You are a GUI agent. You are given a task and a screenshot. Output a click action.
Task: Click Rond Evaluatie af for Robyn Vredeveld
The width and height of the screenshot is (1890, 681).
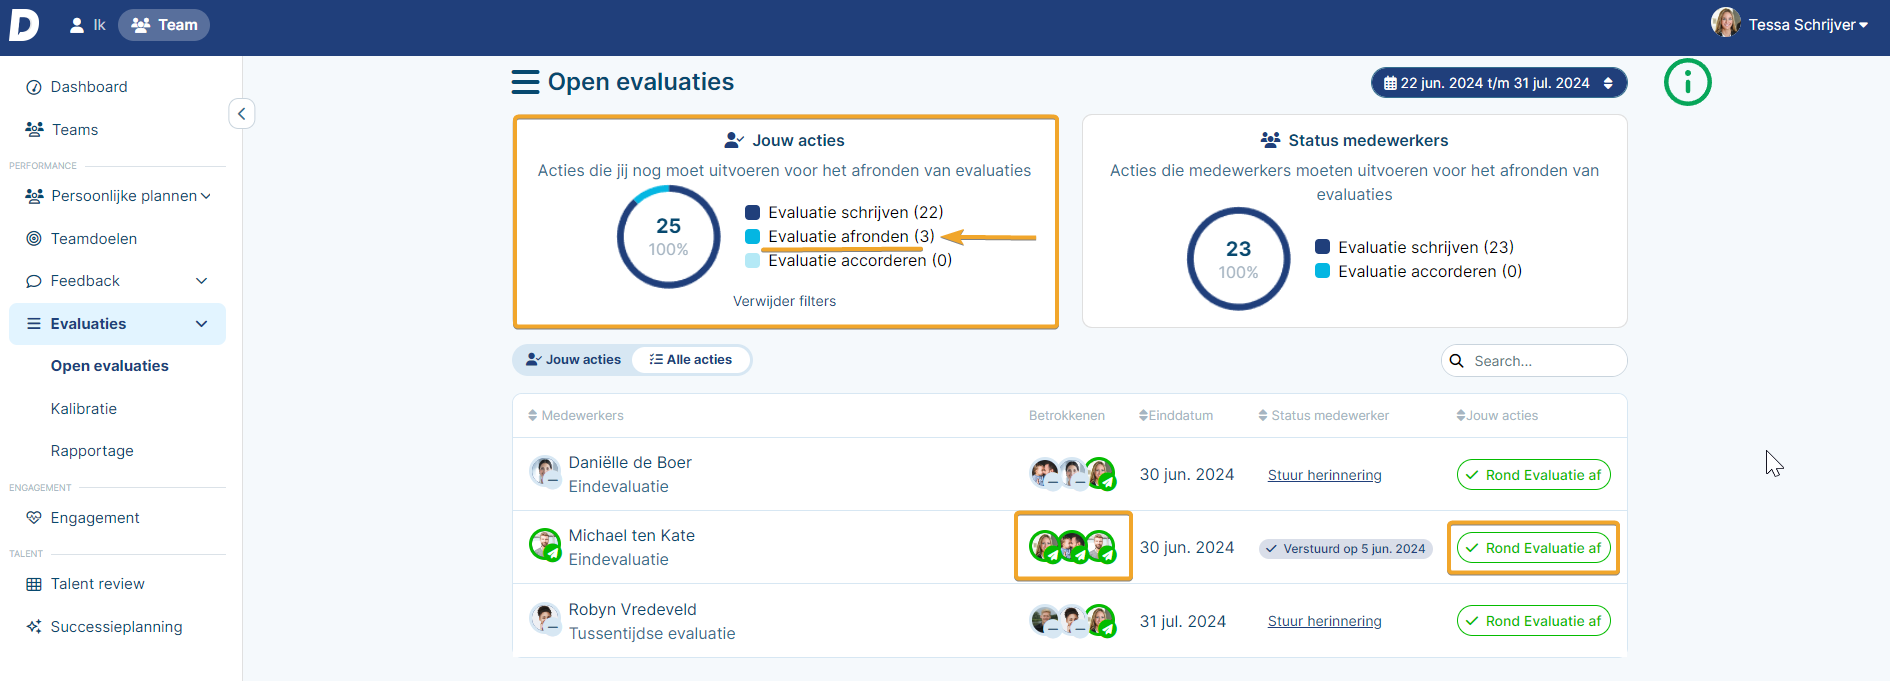pos(1534,621)
